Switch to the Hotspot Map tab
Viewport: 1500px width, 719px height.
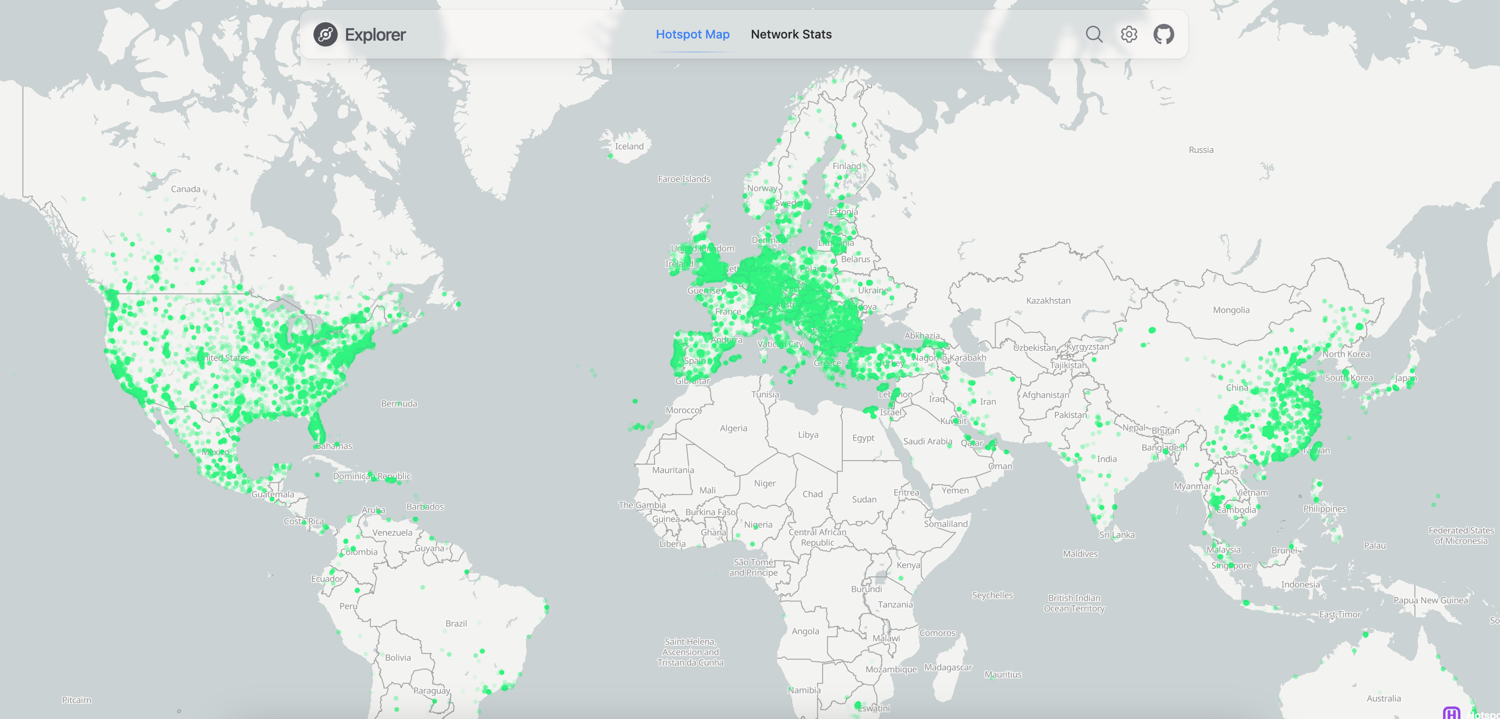(x=693, y=34)
